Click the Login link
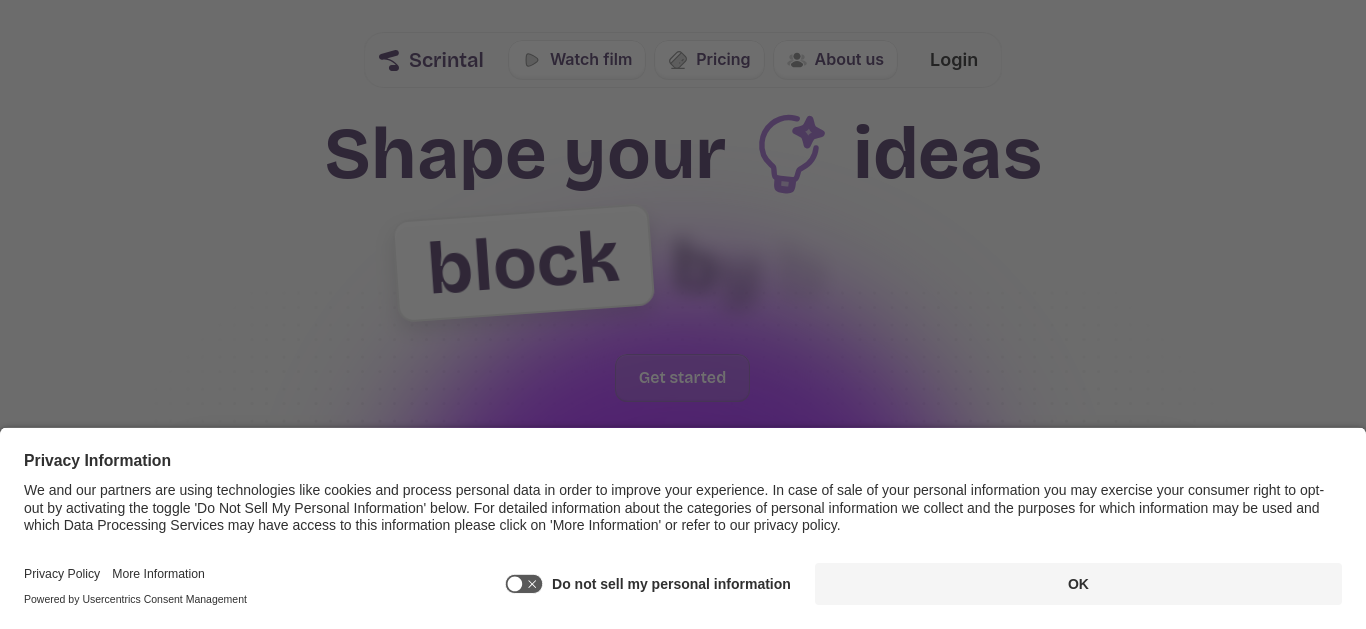This screenshot has width=1366, height=629. point(954,60)
